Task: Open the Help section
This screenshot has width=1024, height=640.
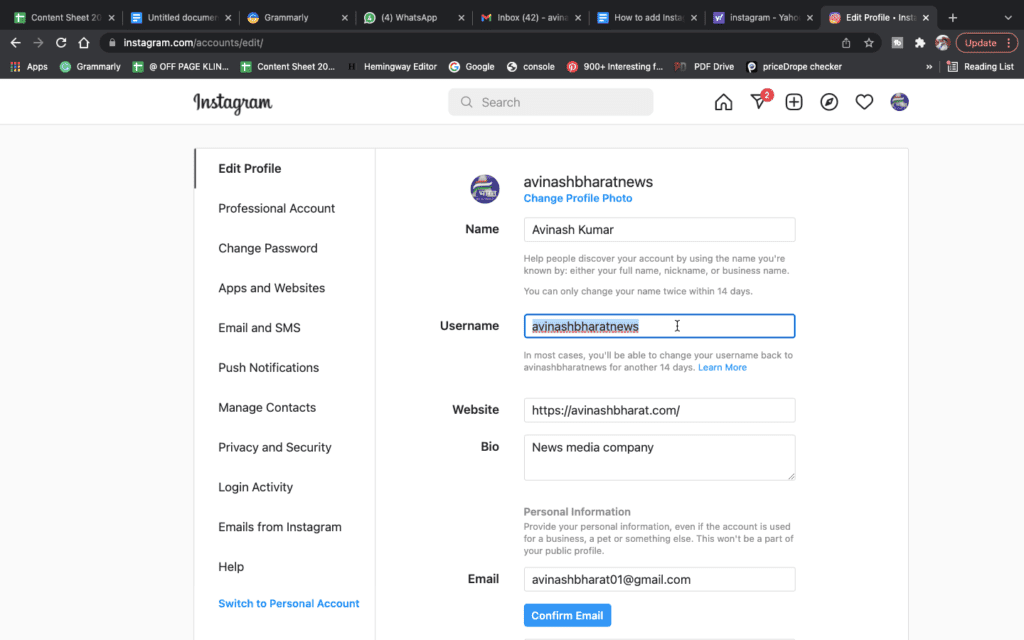Action: pyautogui.click(x=231, y=567)
